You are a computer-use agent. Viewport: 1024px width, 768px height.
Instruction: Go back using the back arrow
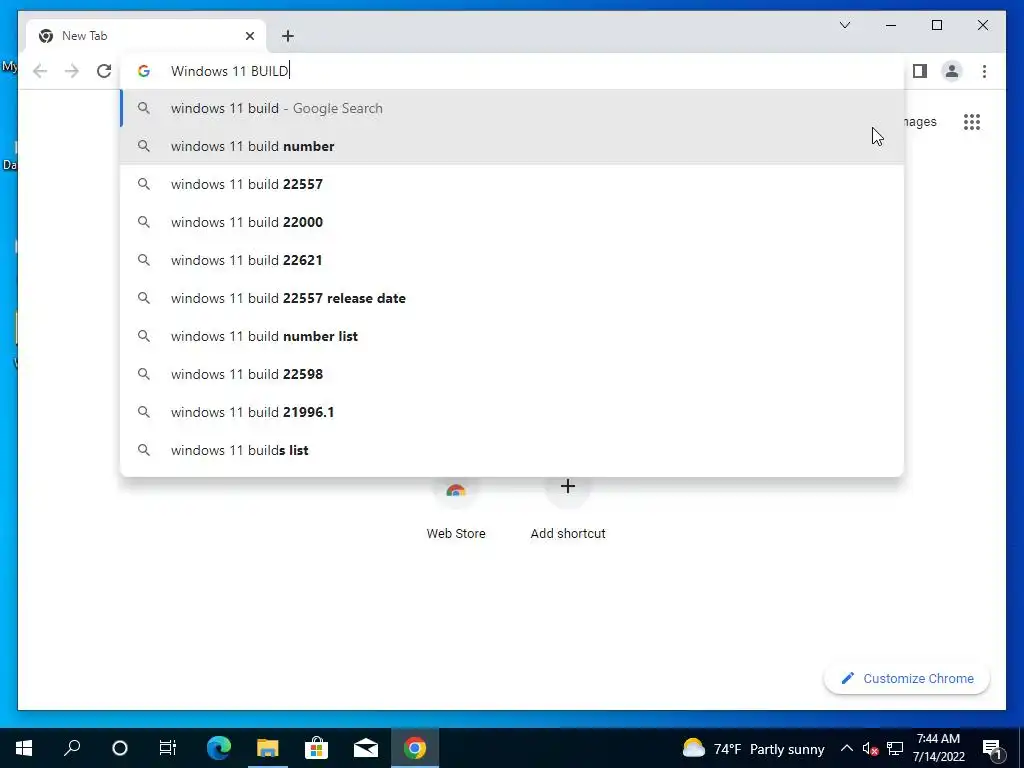pos(40,71)
